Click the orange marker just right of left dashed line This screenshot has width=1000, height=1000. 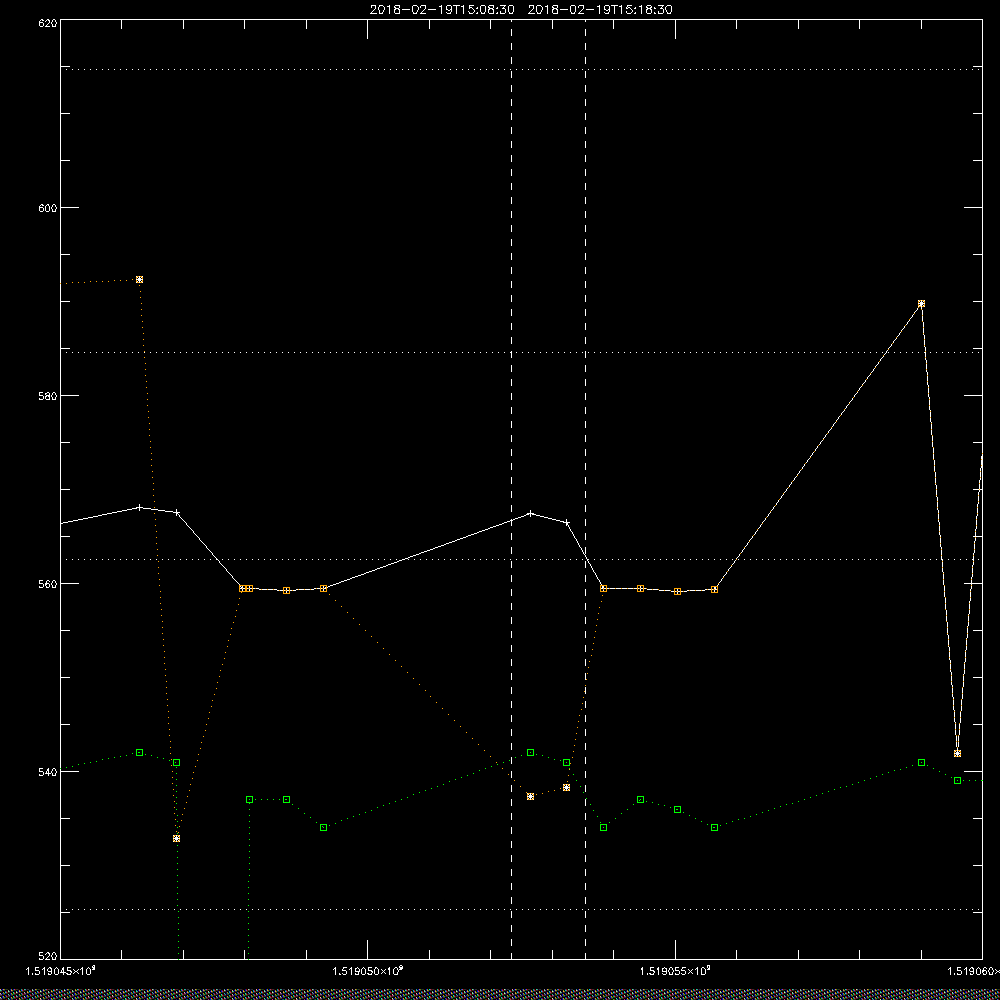pyautogui.click(x=531, y=797)
